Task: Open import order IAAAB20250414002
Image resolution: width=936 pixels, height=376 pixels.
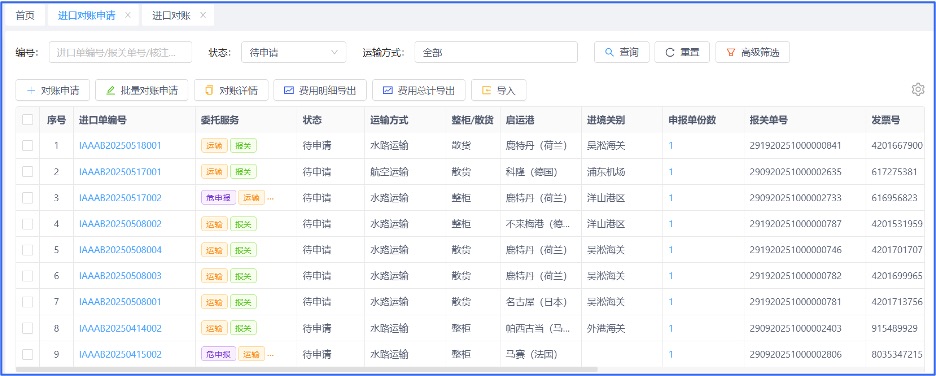Action: point(120,328)
